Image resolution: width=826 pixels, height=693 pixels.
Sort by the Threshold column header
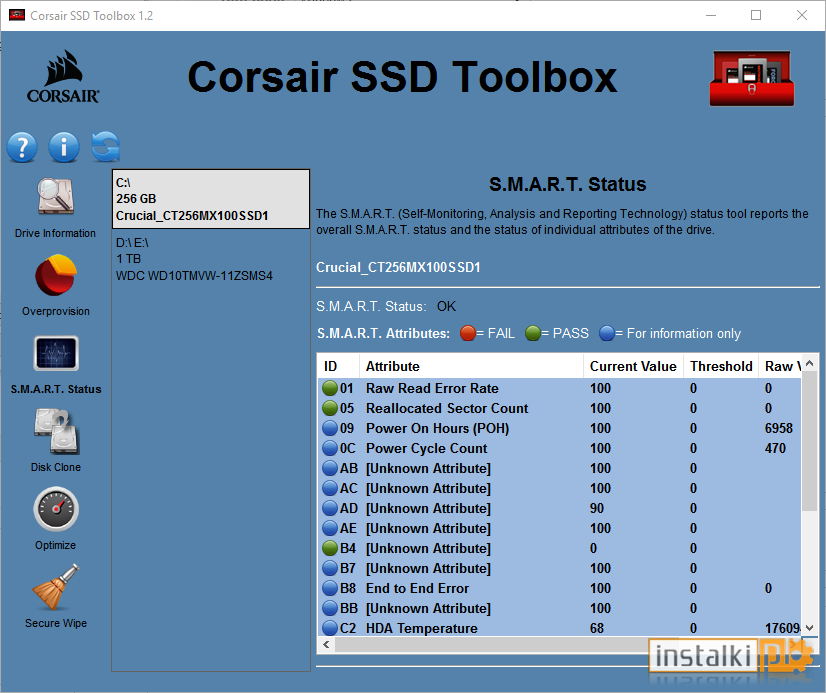tap(721, 366)
